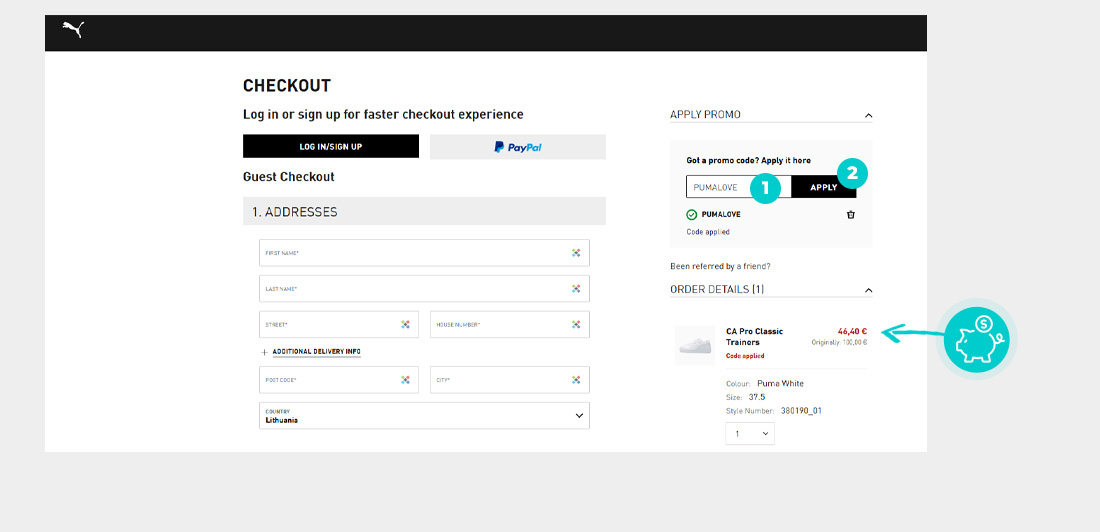This screenshot has height=532, width=1100.
Task: Click the Guest Checkout heading
Action: tap(288, 177)
